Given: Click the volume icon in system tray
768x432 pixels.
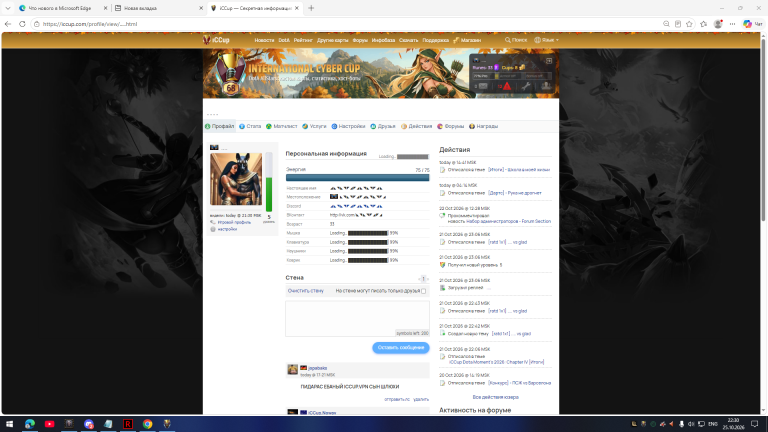Looking at the screenshot, I should [x=691, y=424].
